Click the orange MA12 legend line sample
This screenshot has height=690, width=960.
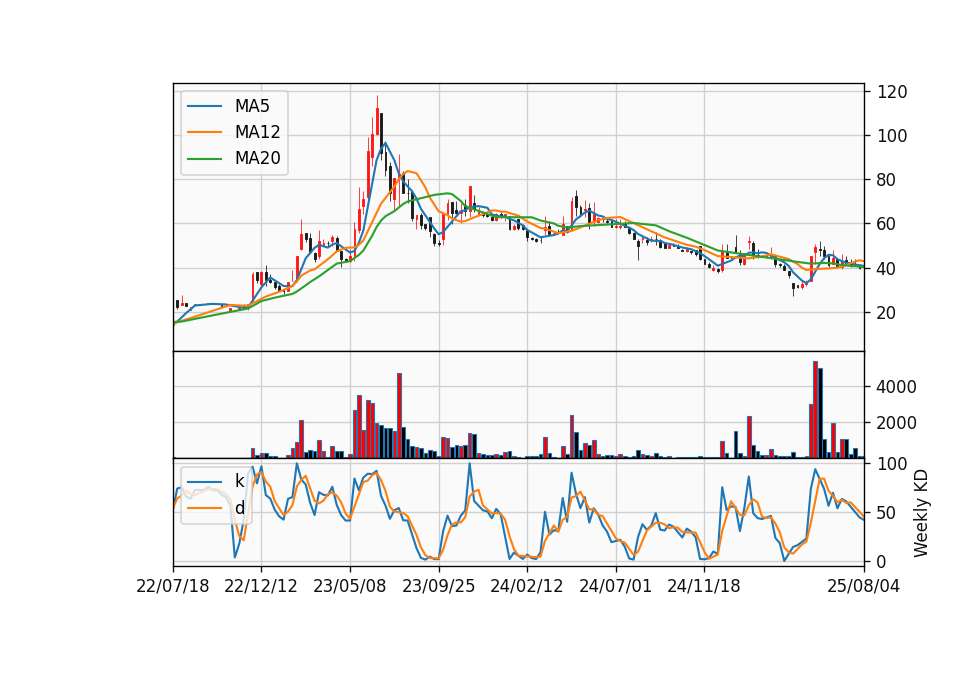click(204, 132)
